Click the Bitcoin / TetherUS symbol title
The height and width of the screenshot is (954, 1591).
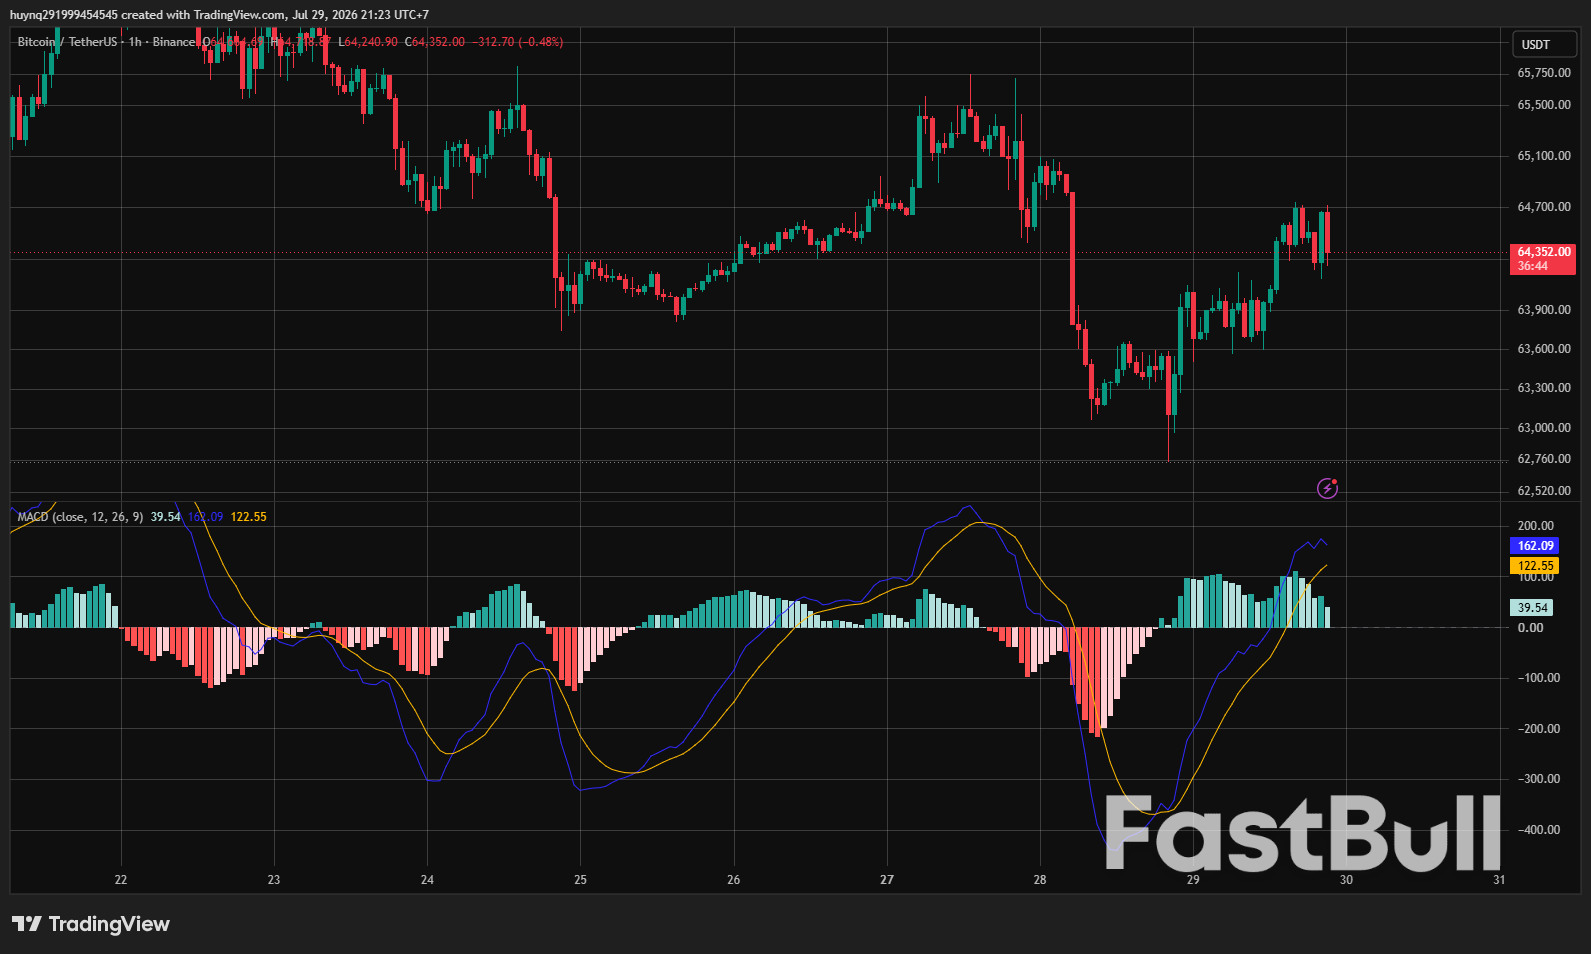click(67, 42)
